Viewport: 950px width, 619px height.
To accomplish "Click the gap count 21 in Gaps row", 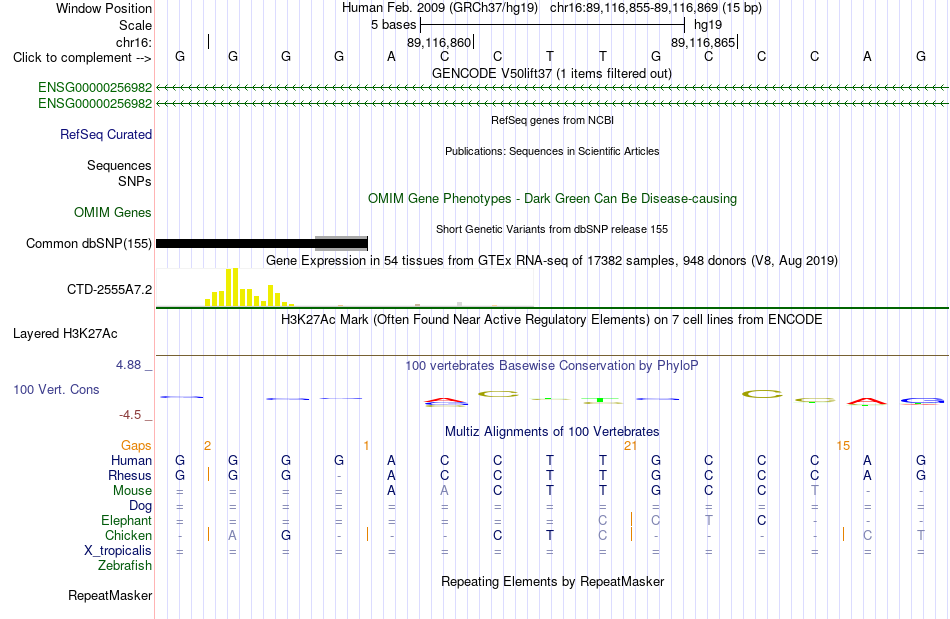I will click(x=631, y=446).
